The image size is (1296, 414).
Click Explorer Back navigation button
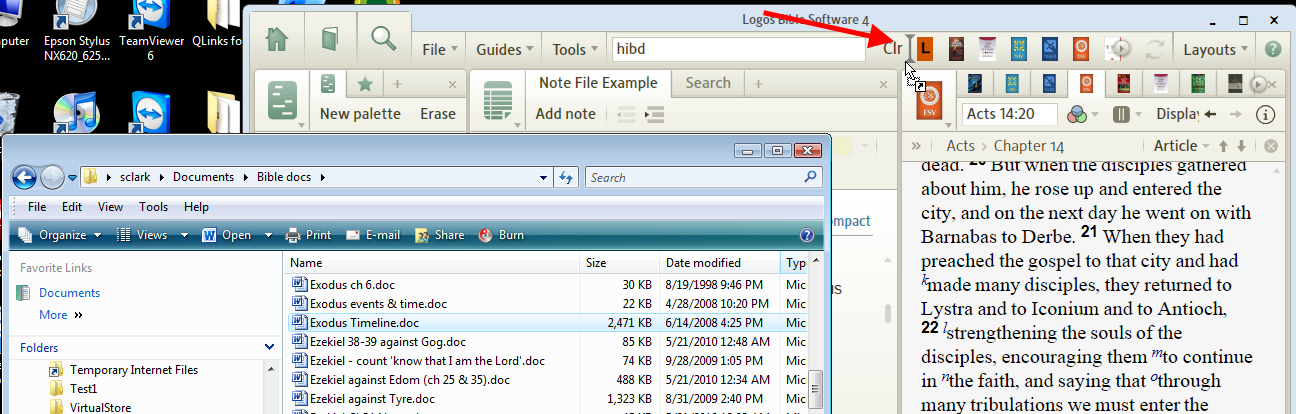26,177
